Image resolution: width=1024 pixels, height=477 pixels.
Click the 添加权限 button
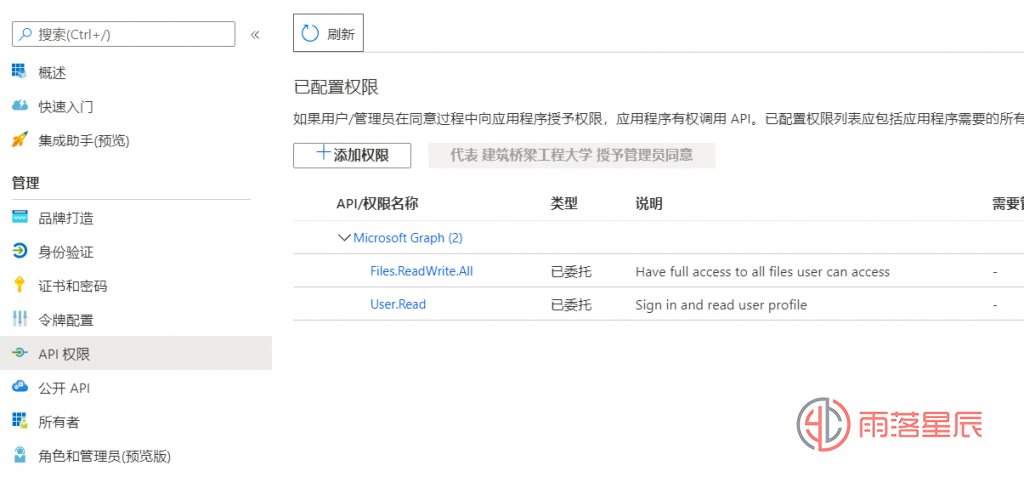(x=352, y=156)
